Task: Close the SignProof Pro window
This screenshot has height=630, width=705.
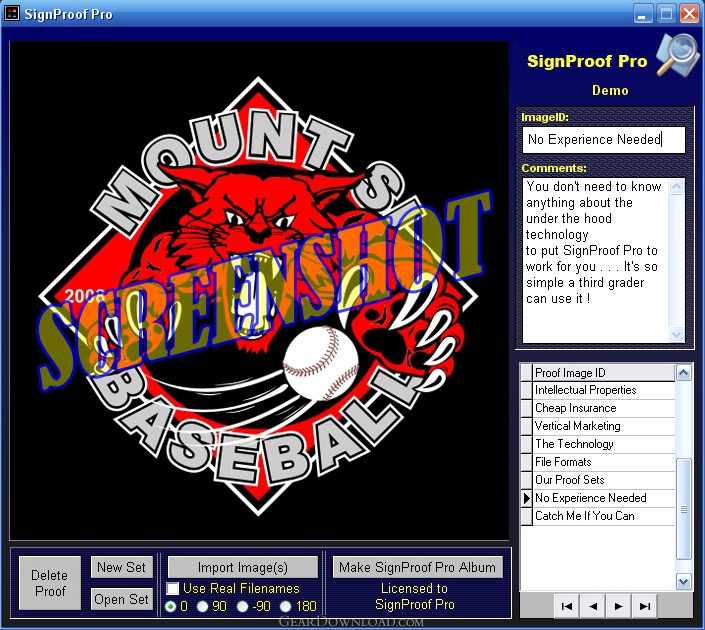Action: point(689,13)
